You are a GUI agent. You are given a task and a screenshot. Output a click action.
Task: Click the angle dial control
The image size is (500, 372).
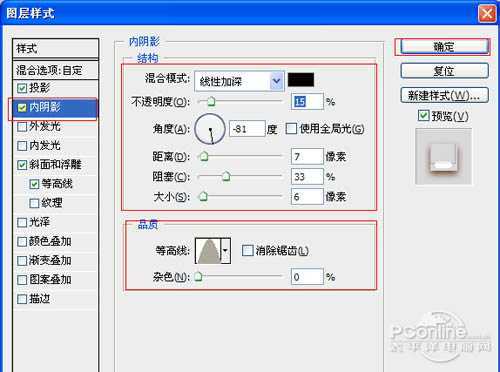210,129
